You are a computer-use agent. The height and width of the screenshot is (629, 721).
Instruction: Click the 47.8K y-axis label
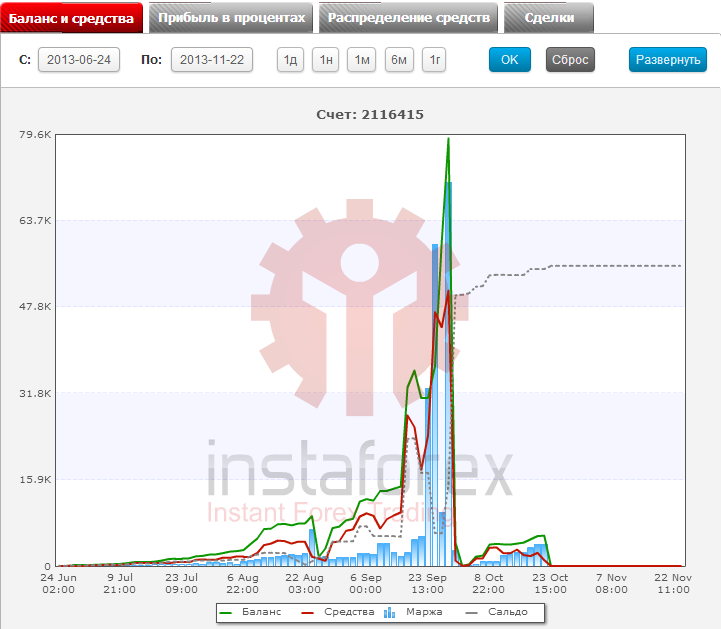click(x=35, y=307)
